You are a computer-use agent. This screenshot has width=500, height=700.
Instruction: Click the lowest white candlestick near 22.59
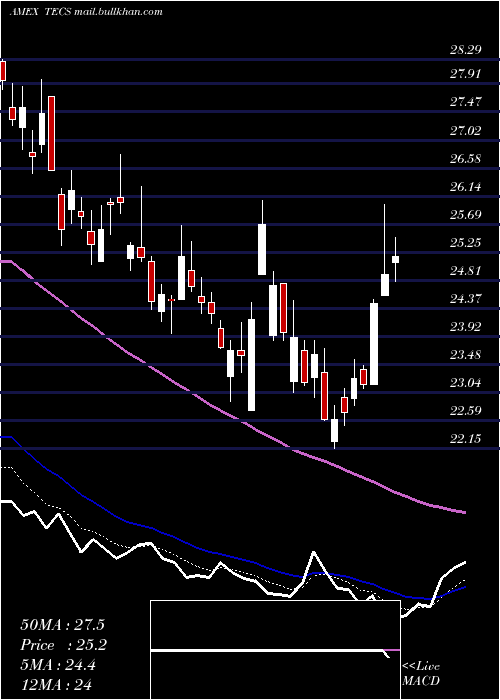(334, 430)
